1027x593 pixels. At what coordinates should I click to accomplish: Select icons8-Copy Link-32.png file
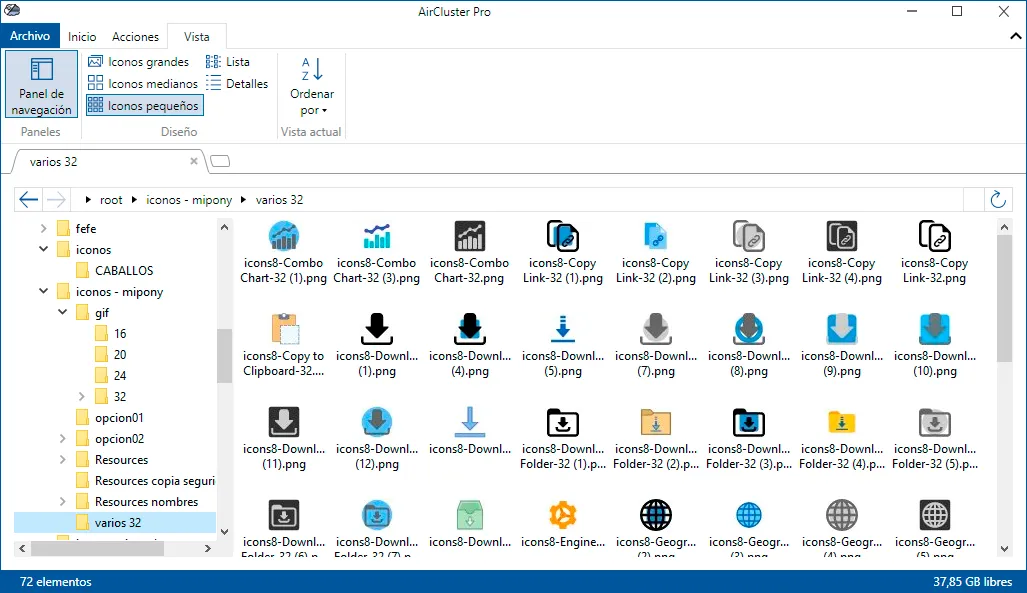coord(935,253)
